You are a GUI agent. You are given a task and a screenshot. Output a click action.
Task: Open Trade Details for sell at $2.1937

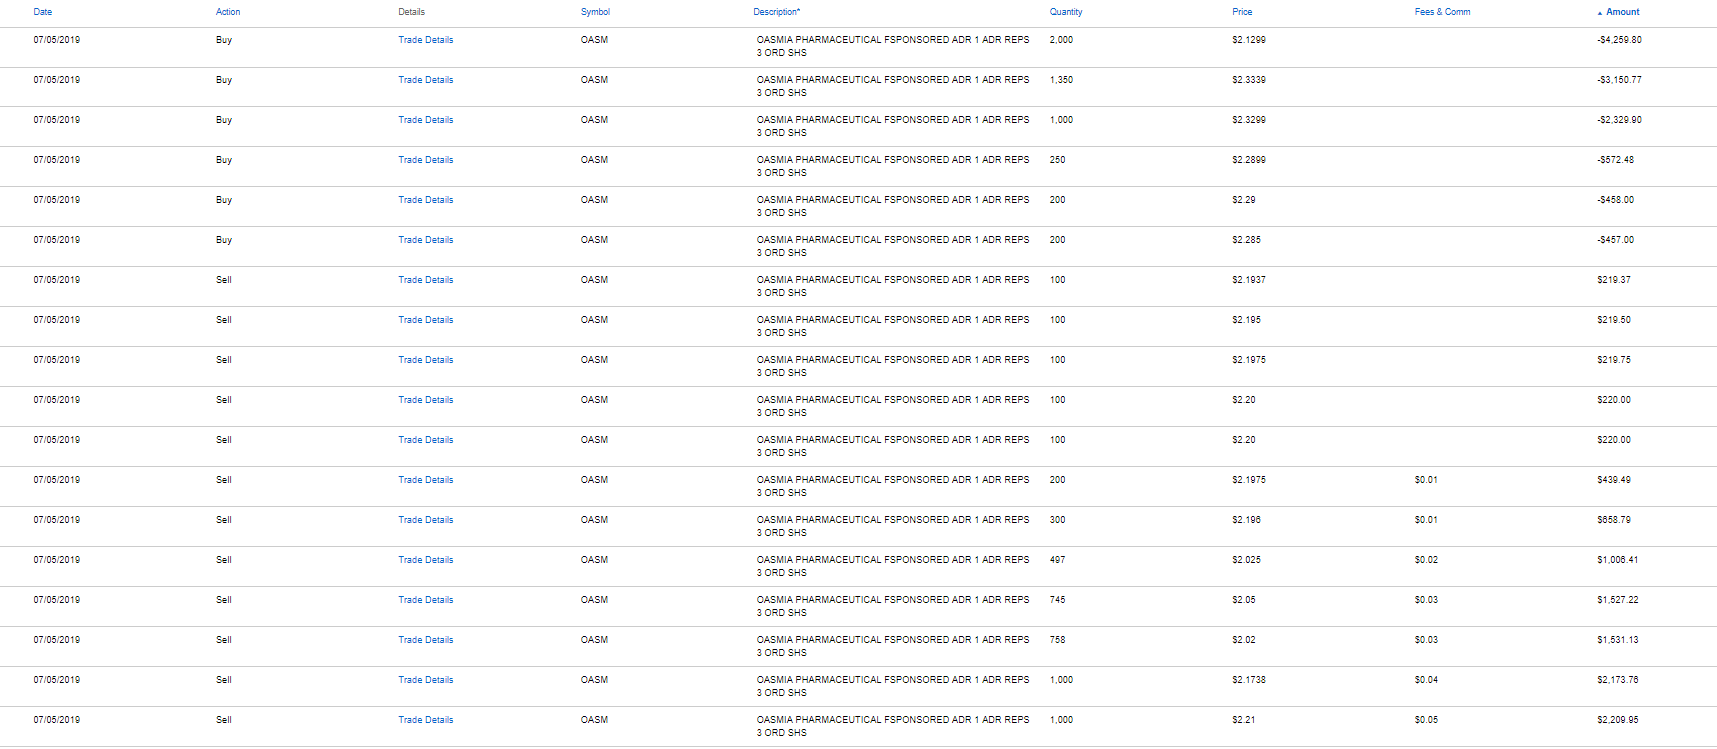[425, 280]
